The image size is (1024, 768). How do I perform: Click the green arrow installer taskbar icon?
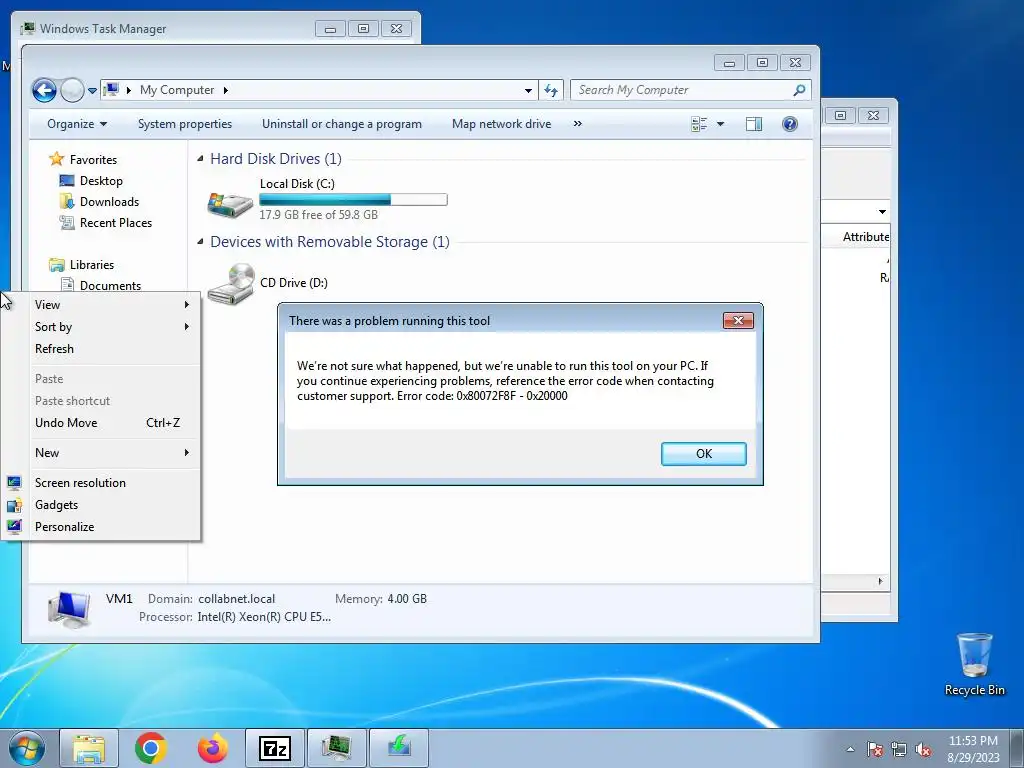click(x=399, y=748)
